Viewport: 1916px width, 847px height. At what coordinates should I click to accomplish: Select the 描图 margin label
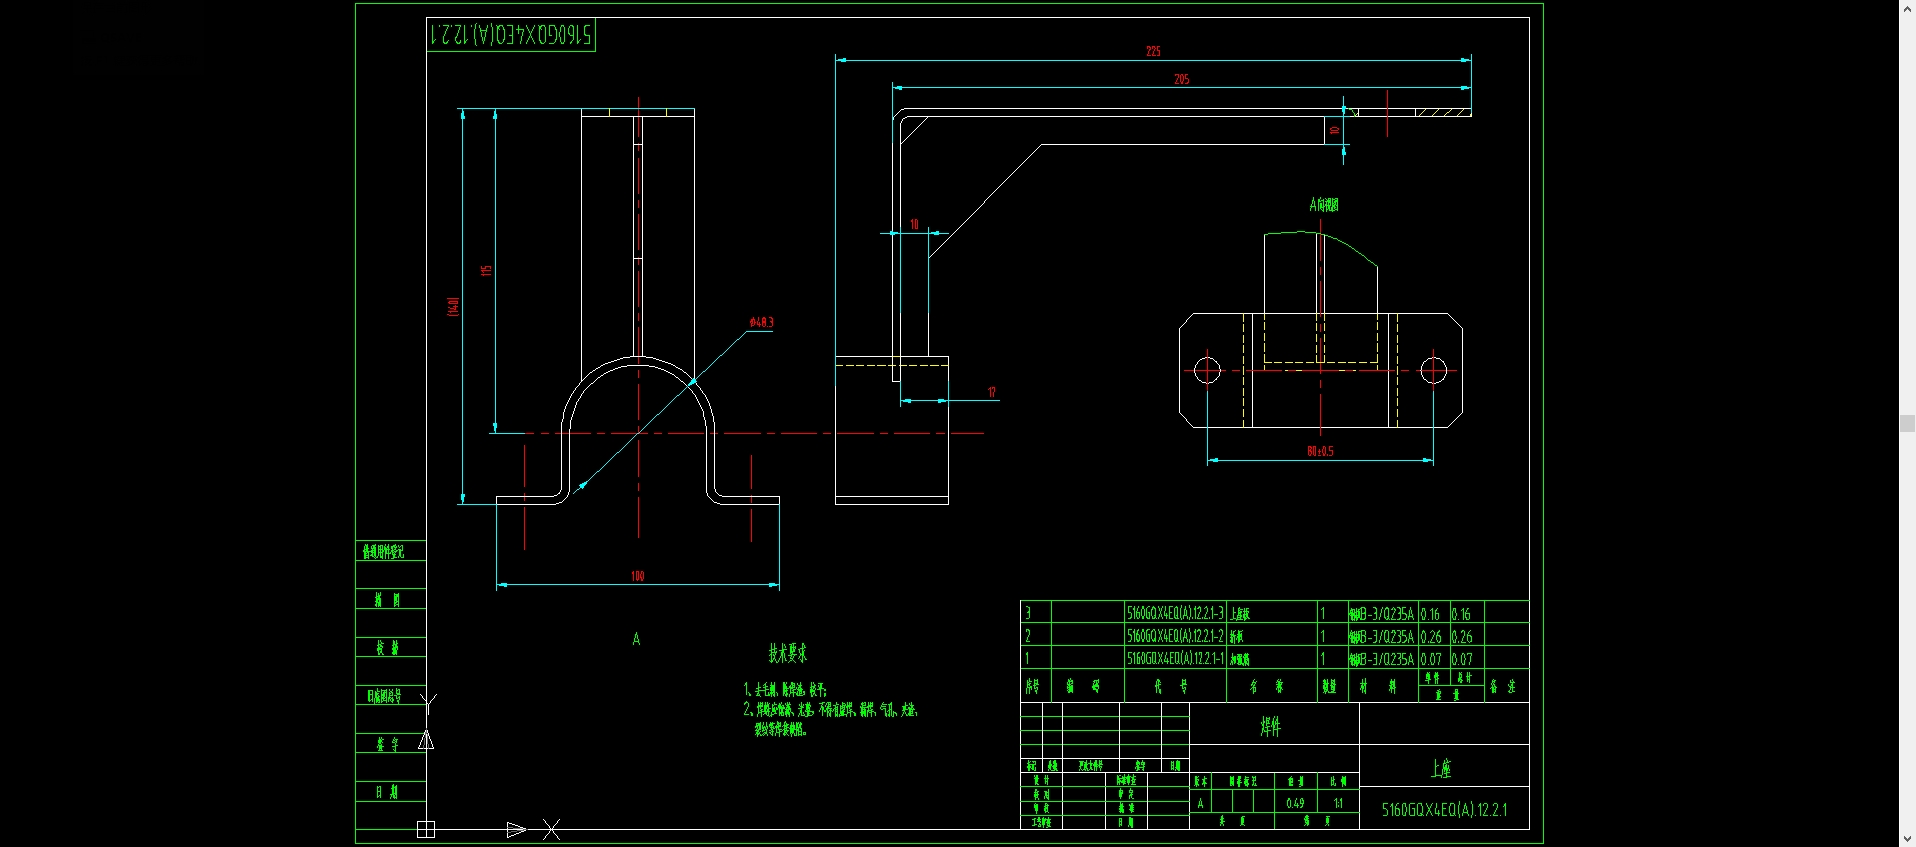387,600
